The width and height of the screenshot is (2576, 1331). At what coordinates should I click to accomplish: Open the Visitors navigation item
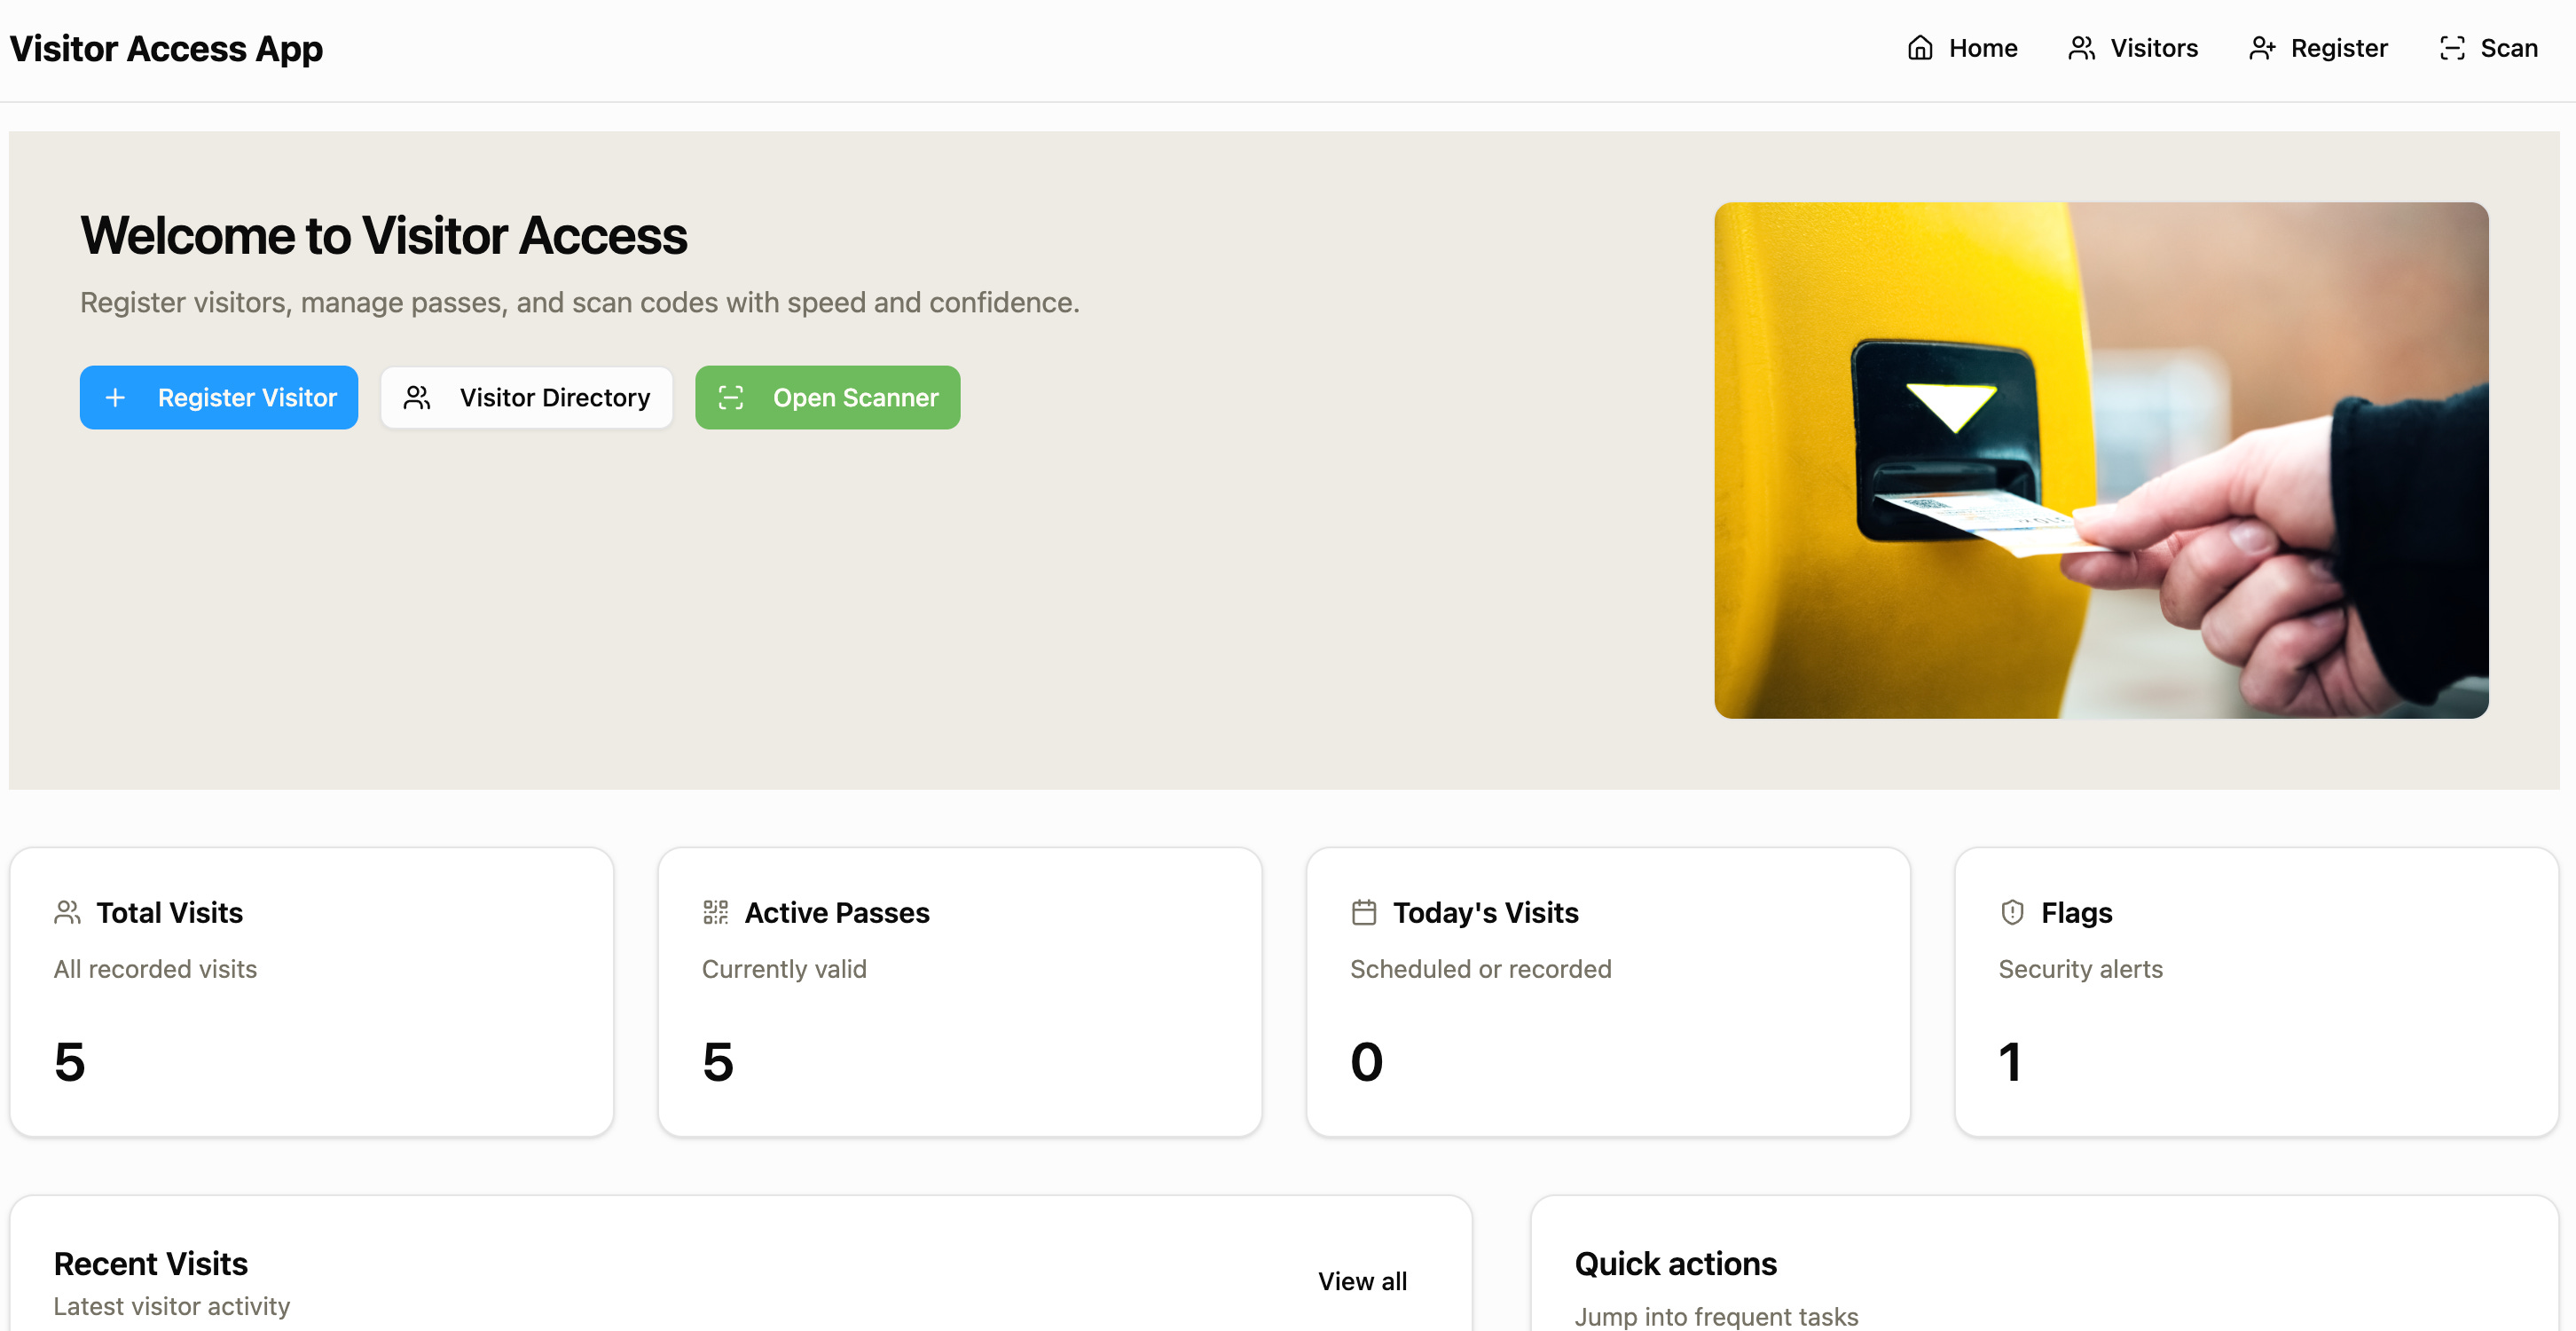click(x=2153, y=48)
